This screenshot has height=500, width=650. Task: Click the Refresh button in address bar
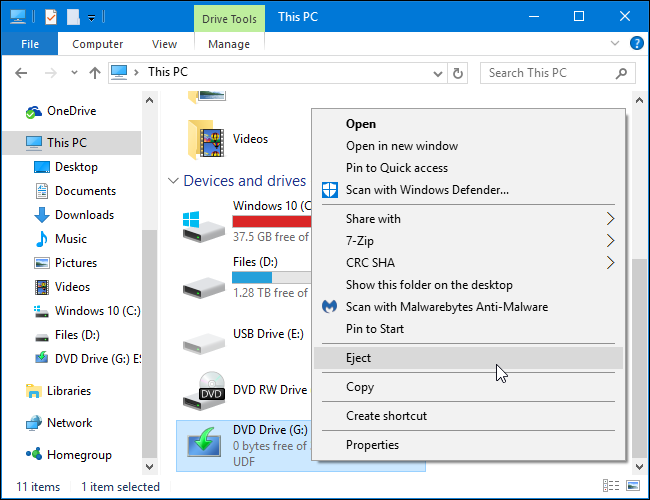coord(458,73)
